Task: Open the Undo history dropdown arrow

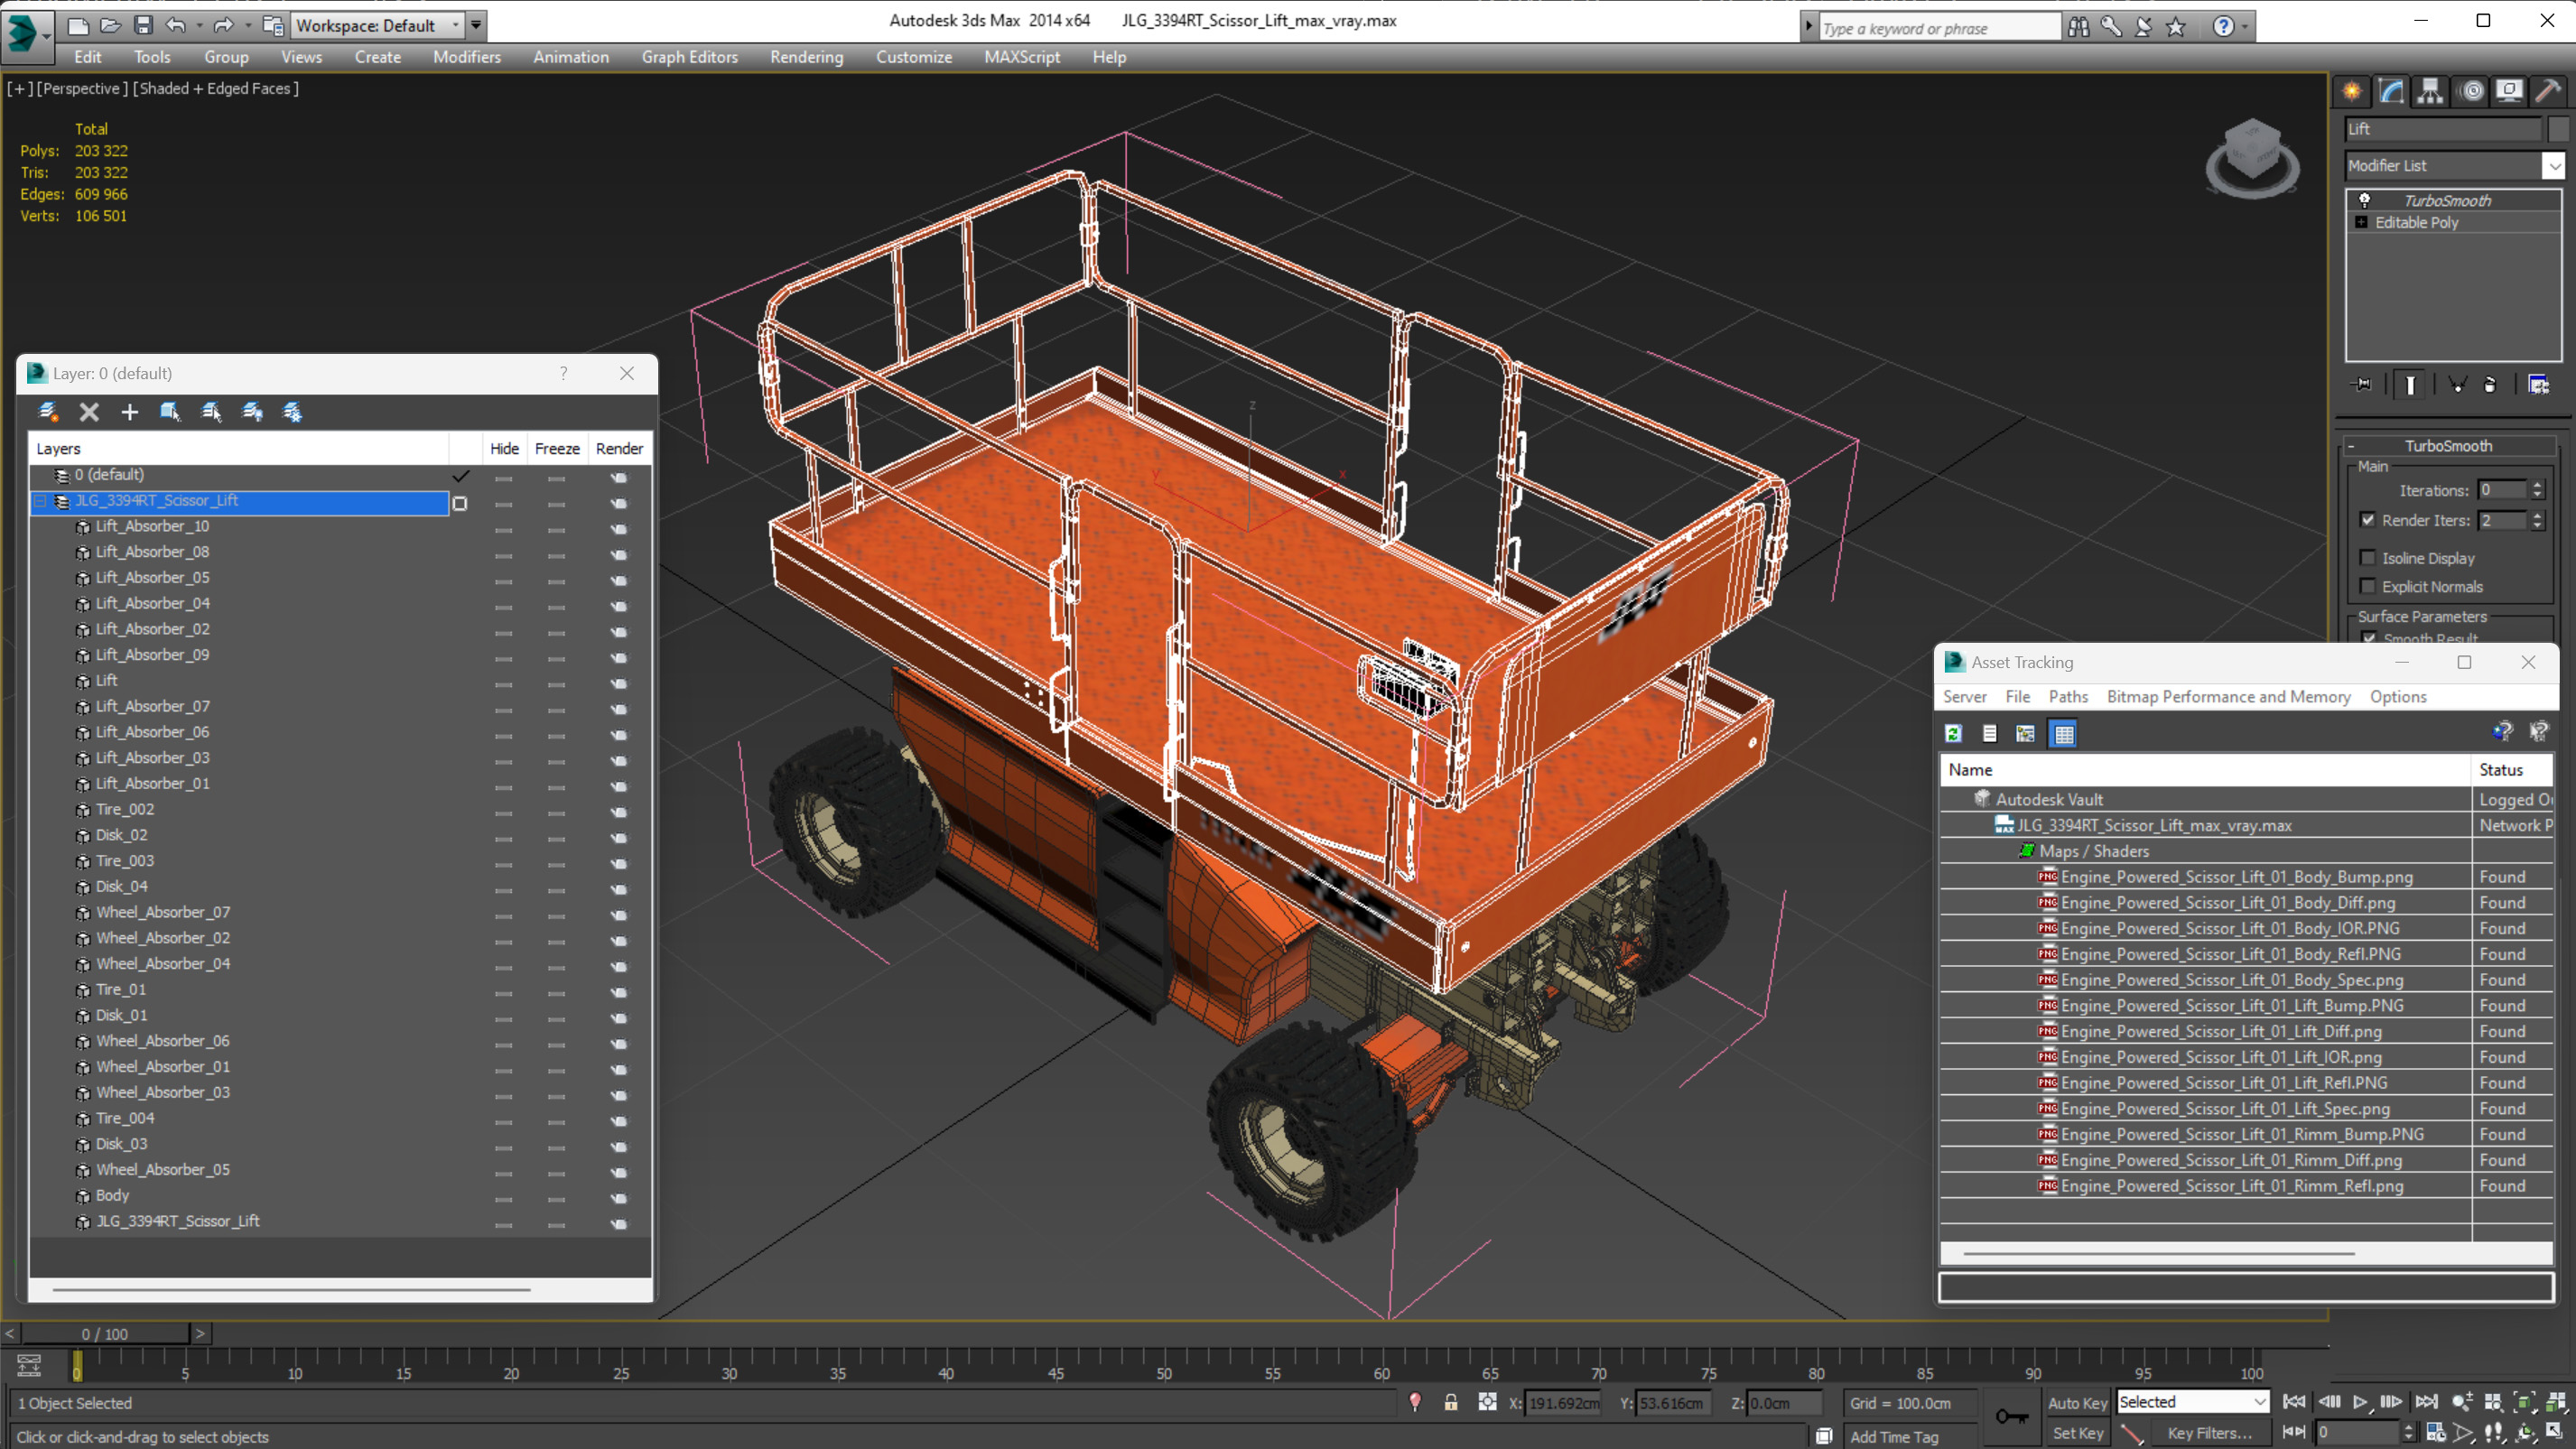Action: (199, 25)
